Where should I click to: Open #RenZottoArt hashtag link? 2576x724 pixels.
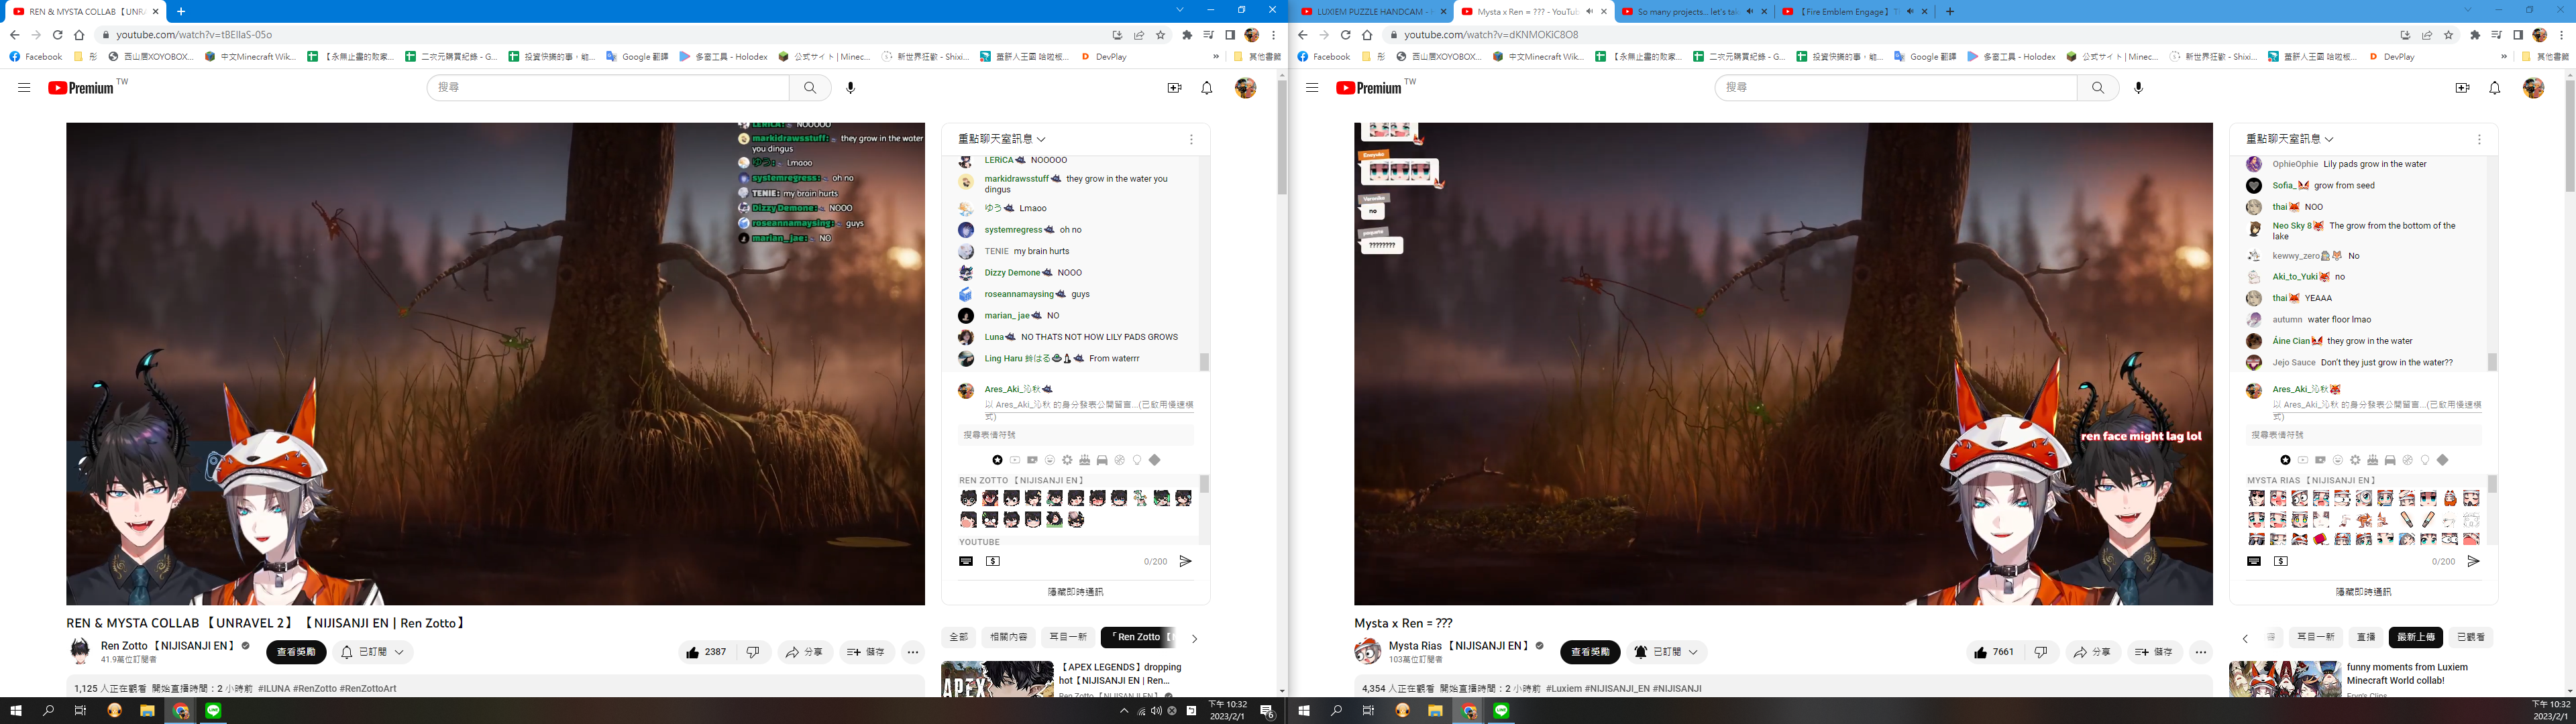[x=369, y=689]
